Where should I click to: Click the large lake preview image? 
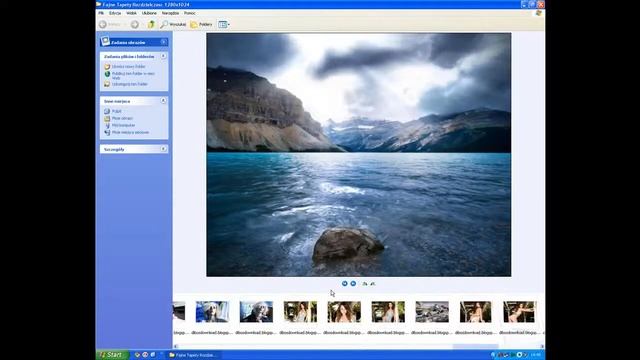pos(358,155)
